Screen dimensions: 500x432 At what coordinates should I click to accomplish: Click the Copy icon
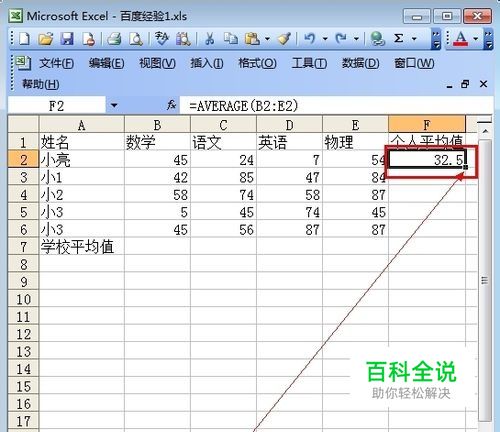pos(231,39)
